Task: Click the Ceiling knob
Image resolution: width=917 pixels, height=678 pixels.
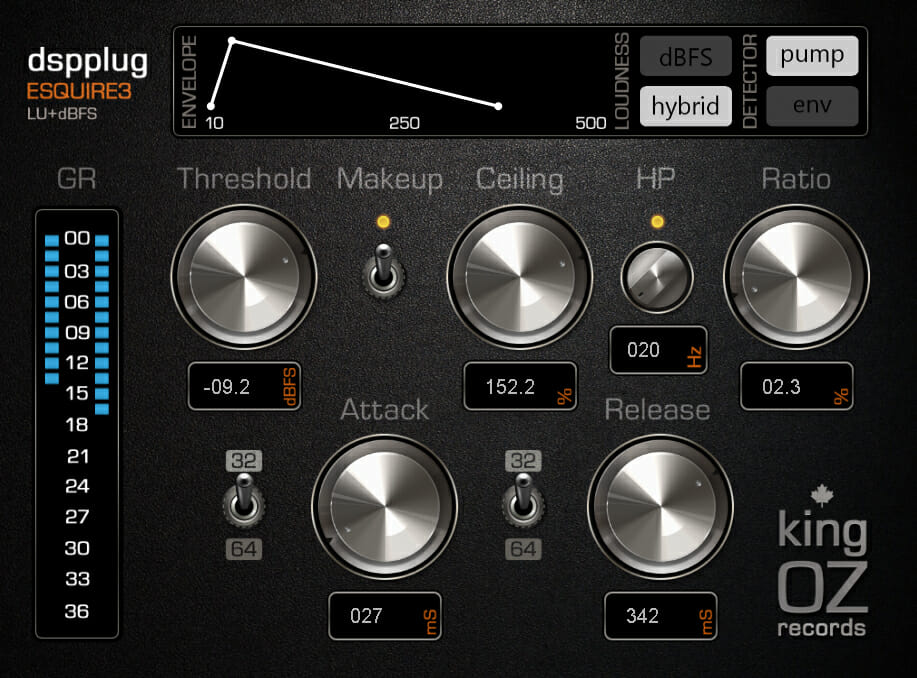Action: (x=520, y=272)
